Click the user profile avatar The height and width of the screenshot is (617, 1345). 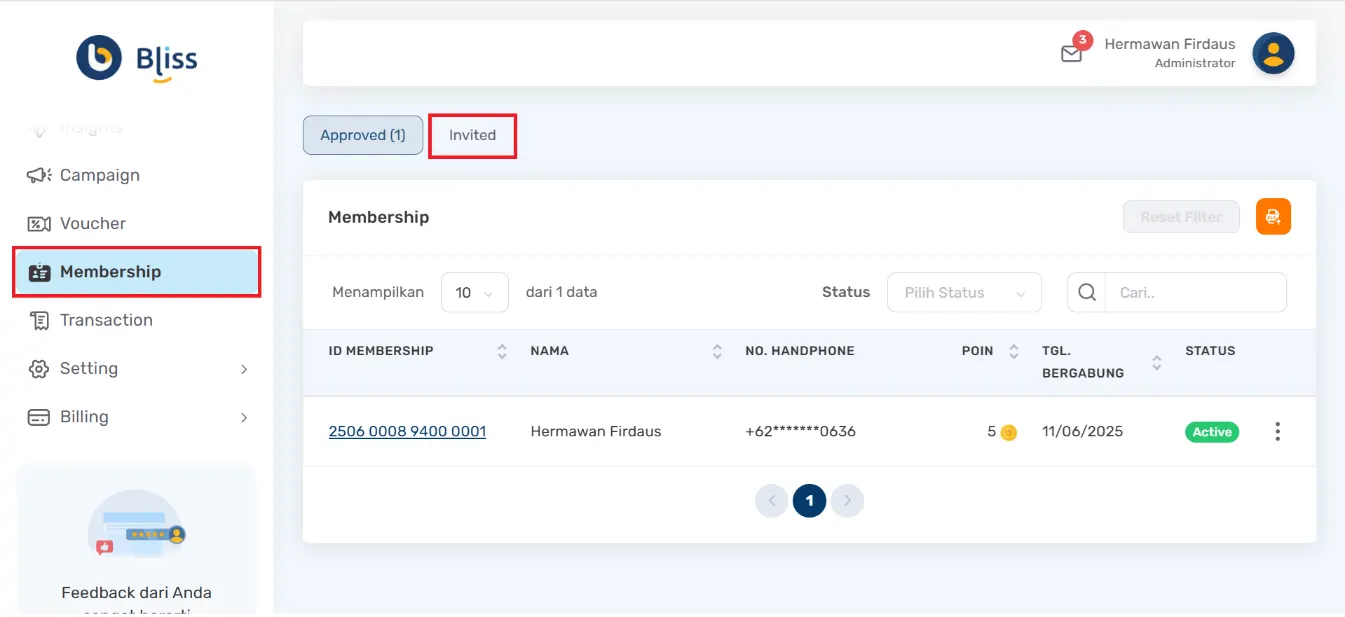tap(1273, 53)
